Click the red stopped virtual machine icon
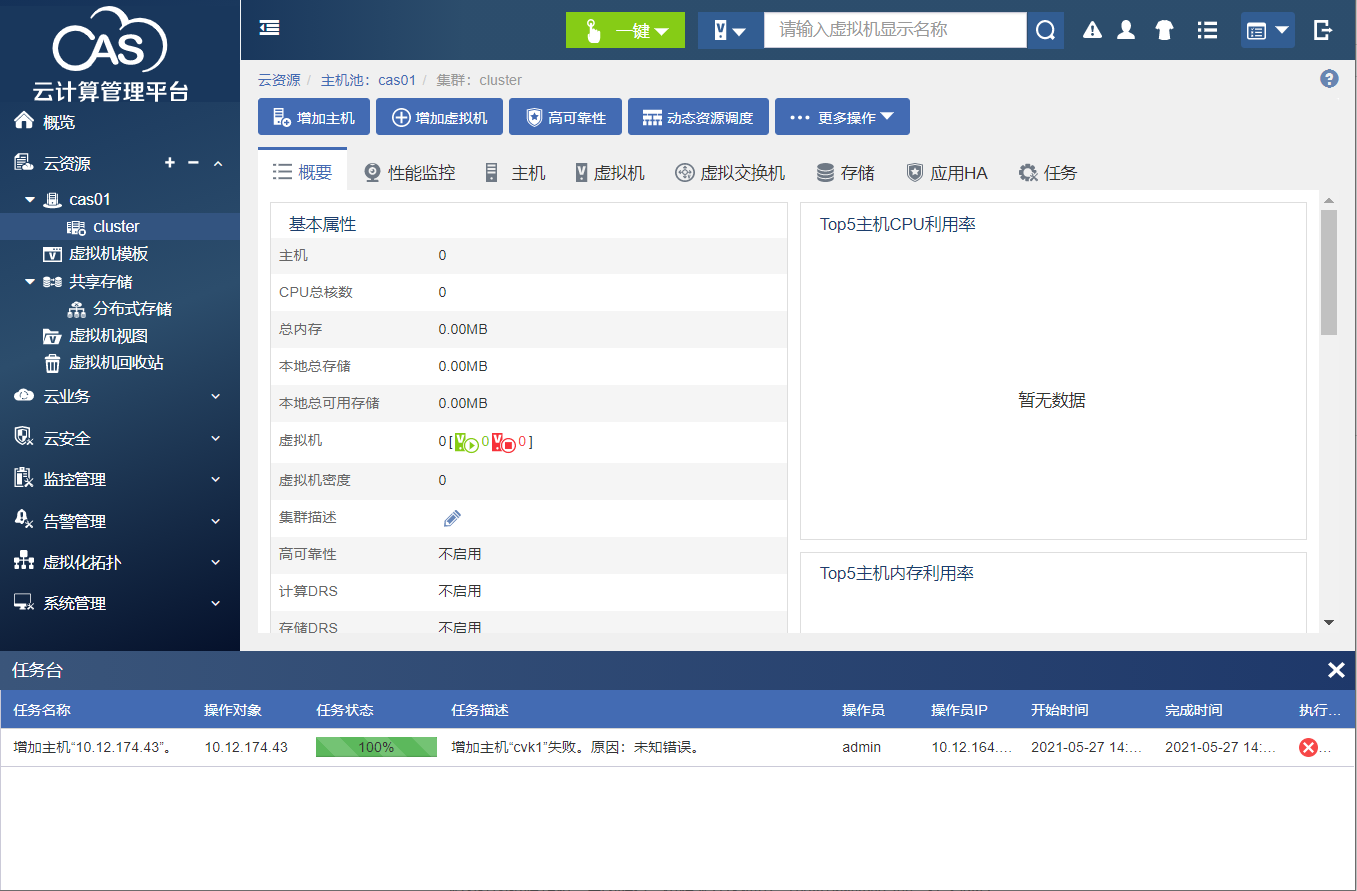Screen dimensions: 1357x891 [504, 442]
